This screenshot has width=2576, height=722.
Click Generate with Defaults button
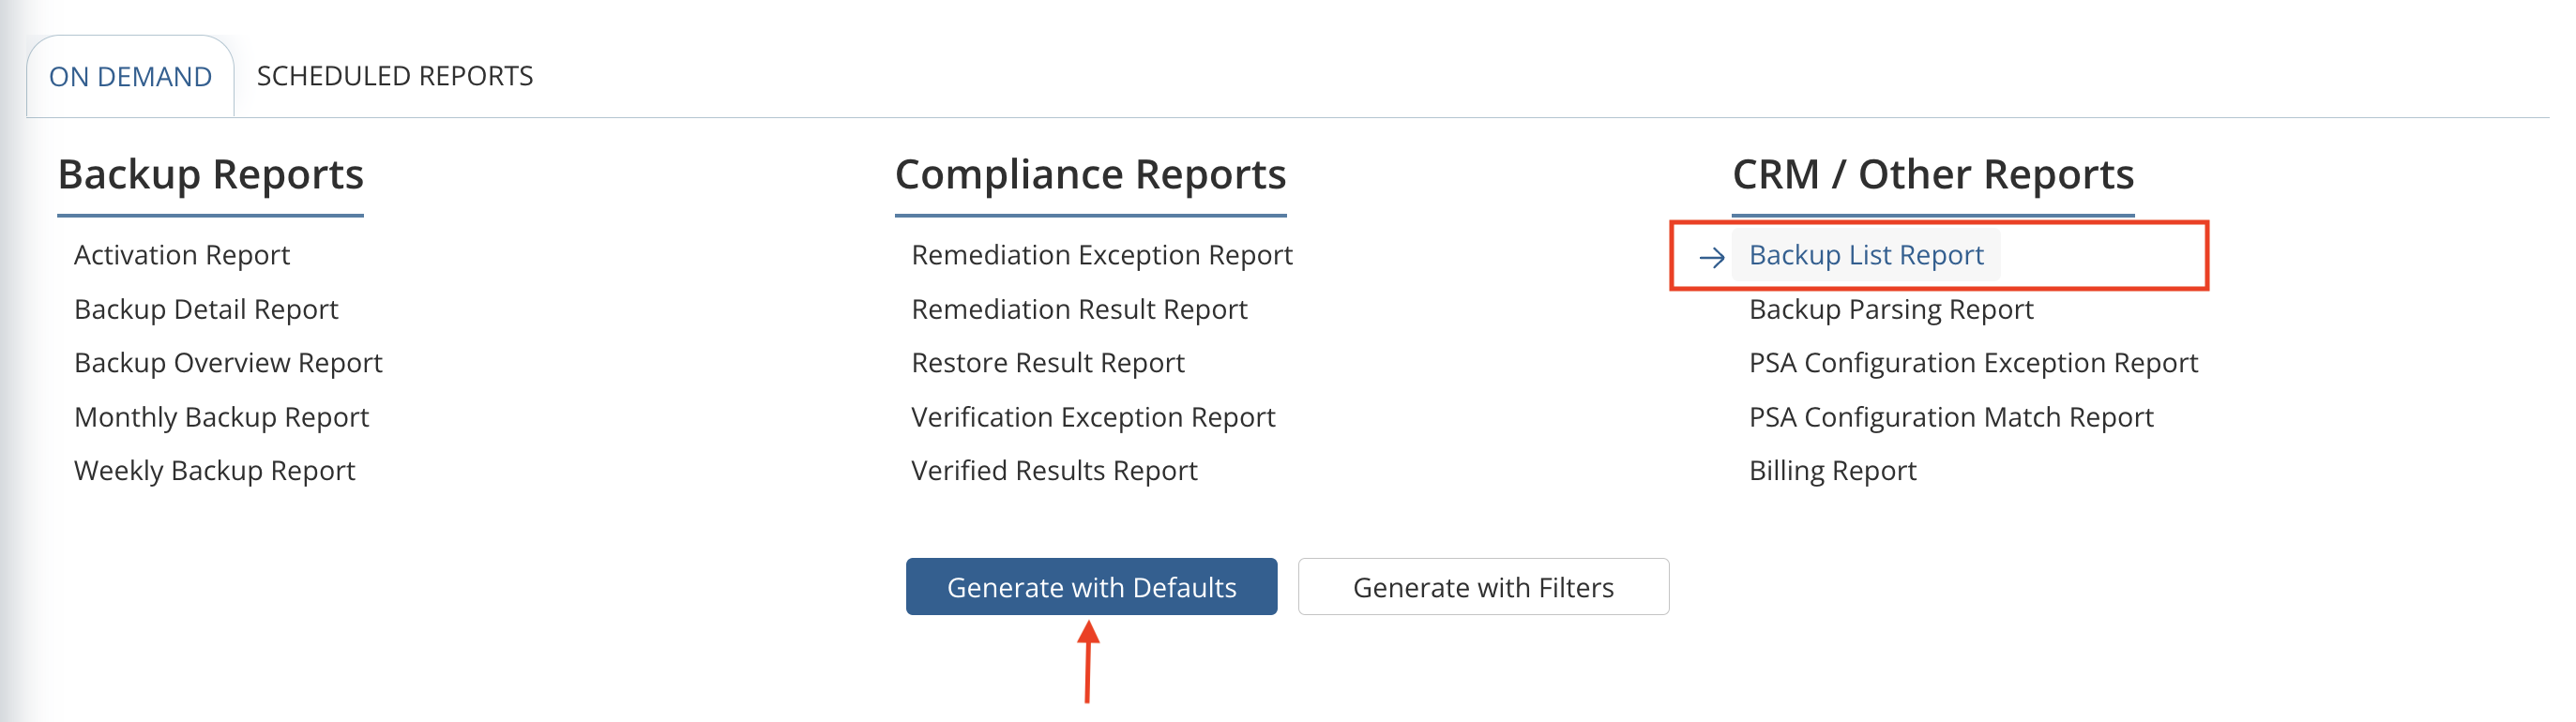point(1091,587)
